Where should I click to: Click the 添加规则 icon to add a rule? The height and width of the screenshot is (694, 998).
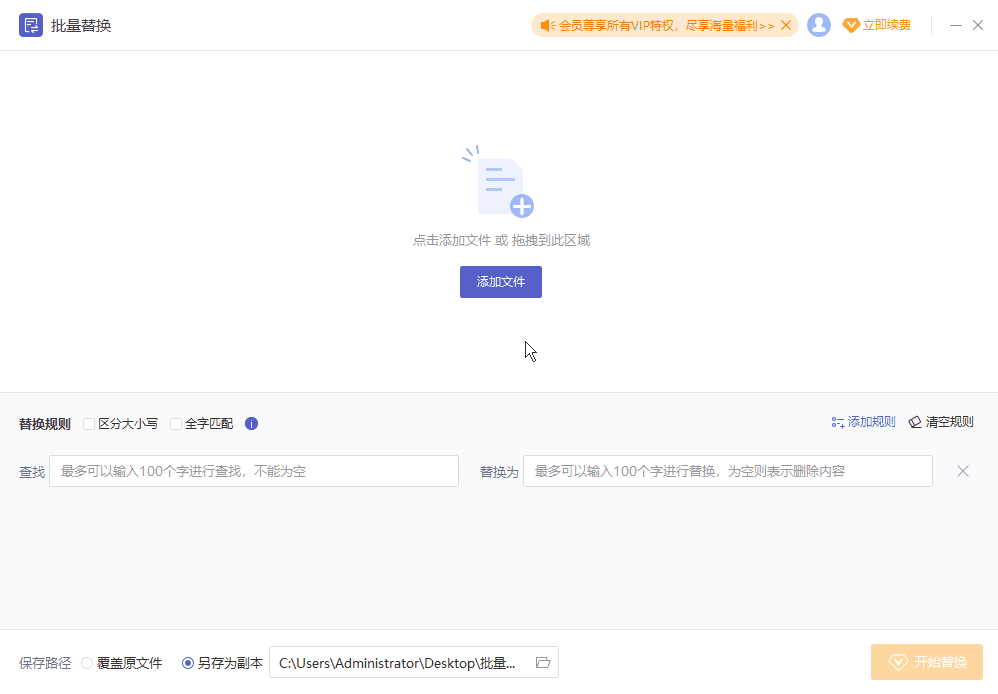(x=837, y=421)
